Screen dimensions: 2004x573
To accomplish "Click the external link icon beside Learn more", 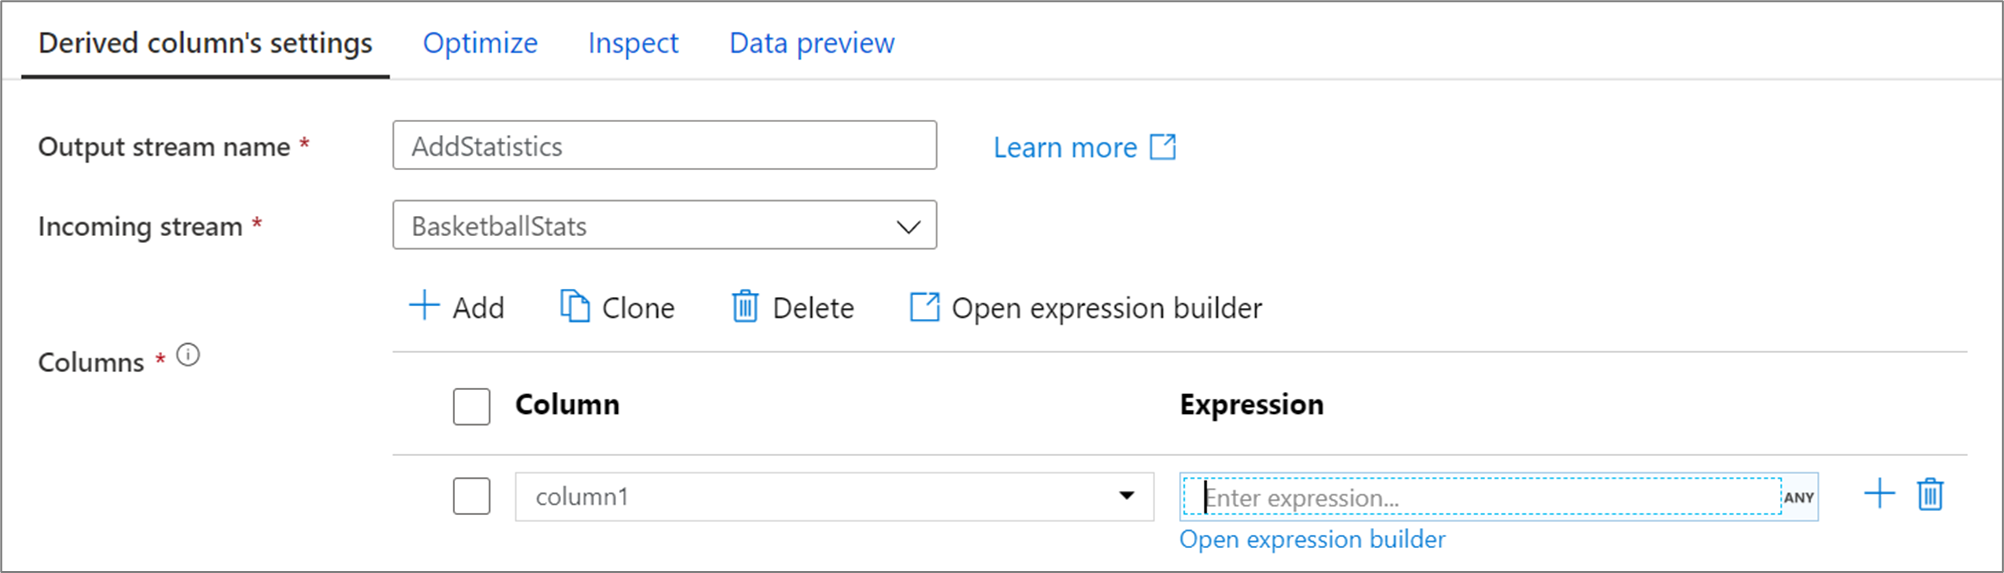I will tap(1163, 147).
